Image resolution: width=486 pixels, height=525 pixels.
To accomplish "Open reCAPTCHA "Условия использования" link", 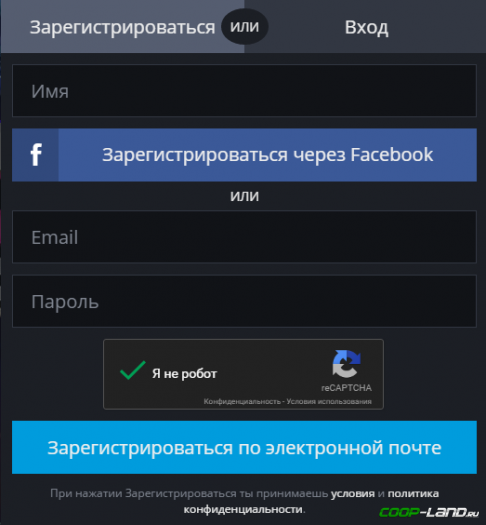I will pyautogui.click(x=329, y=401).
